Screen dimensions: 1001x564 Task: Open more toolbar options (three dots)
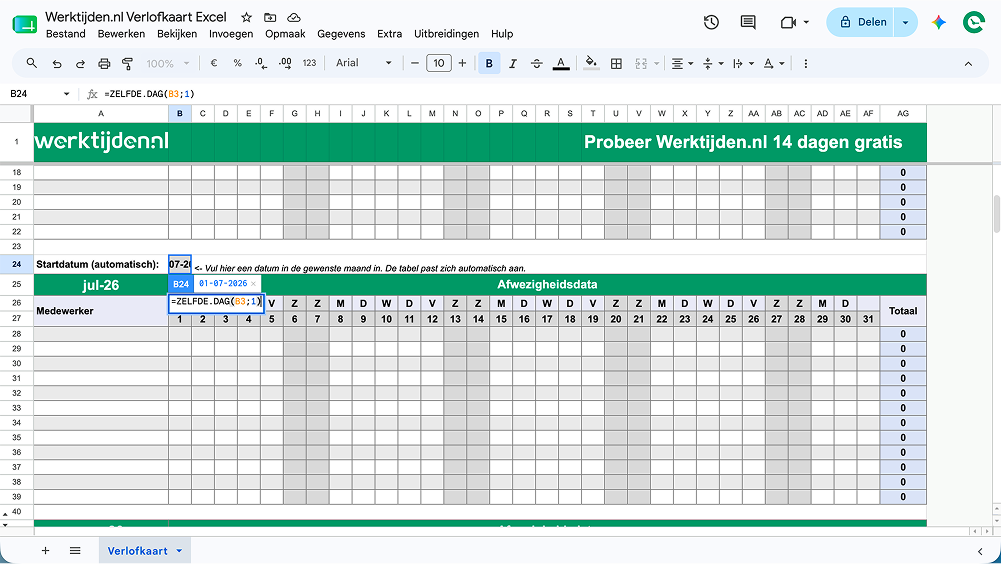tap(806, 63)
